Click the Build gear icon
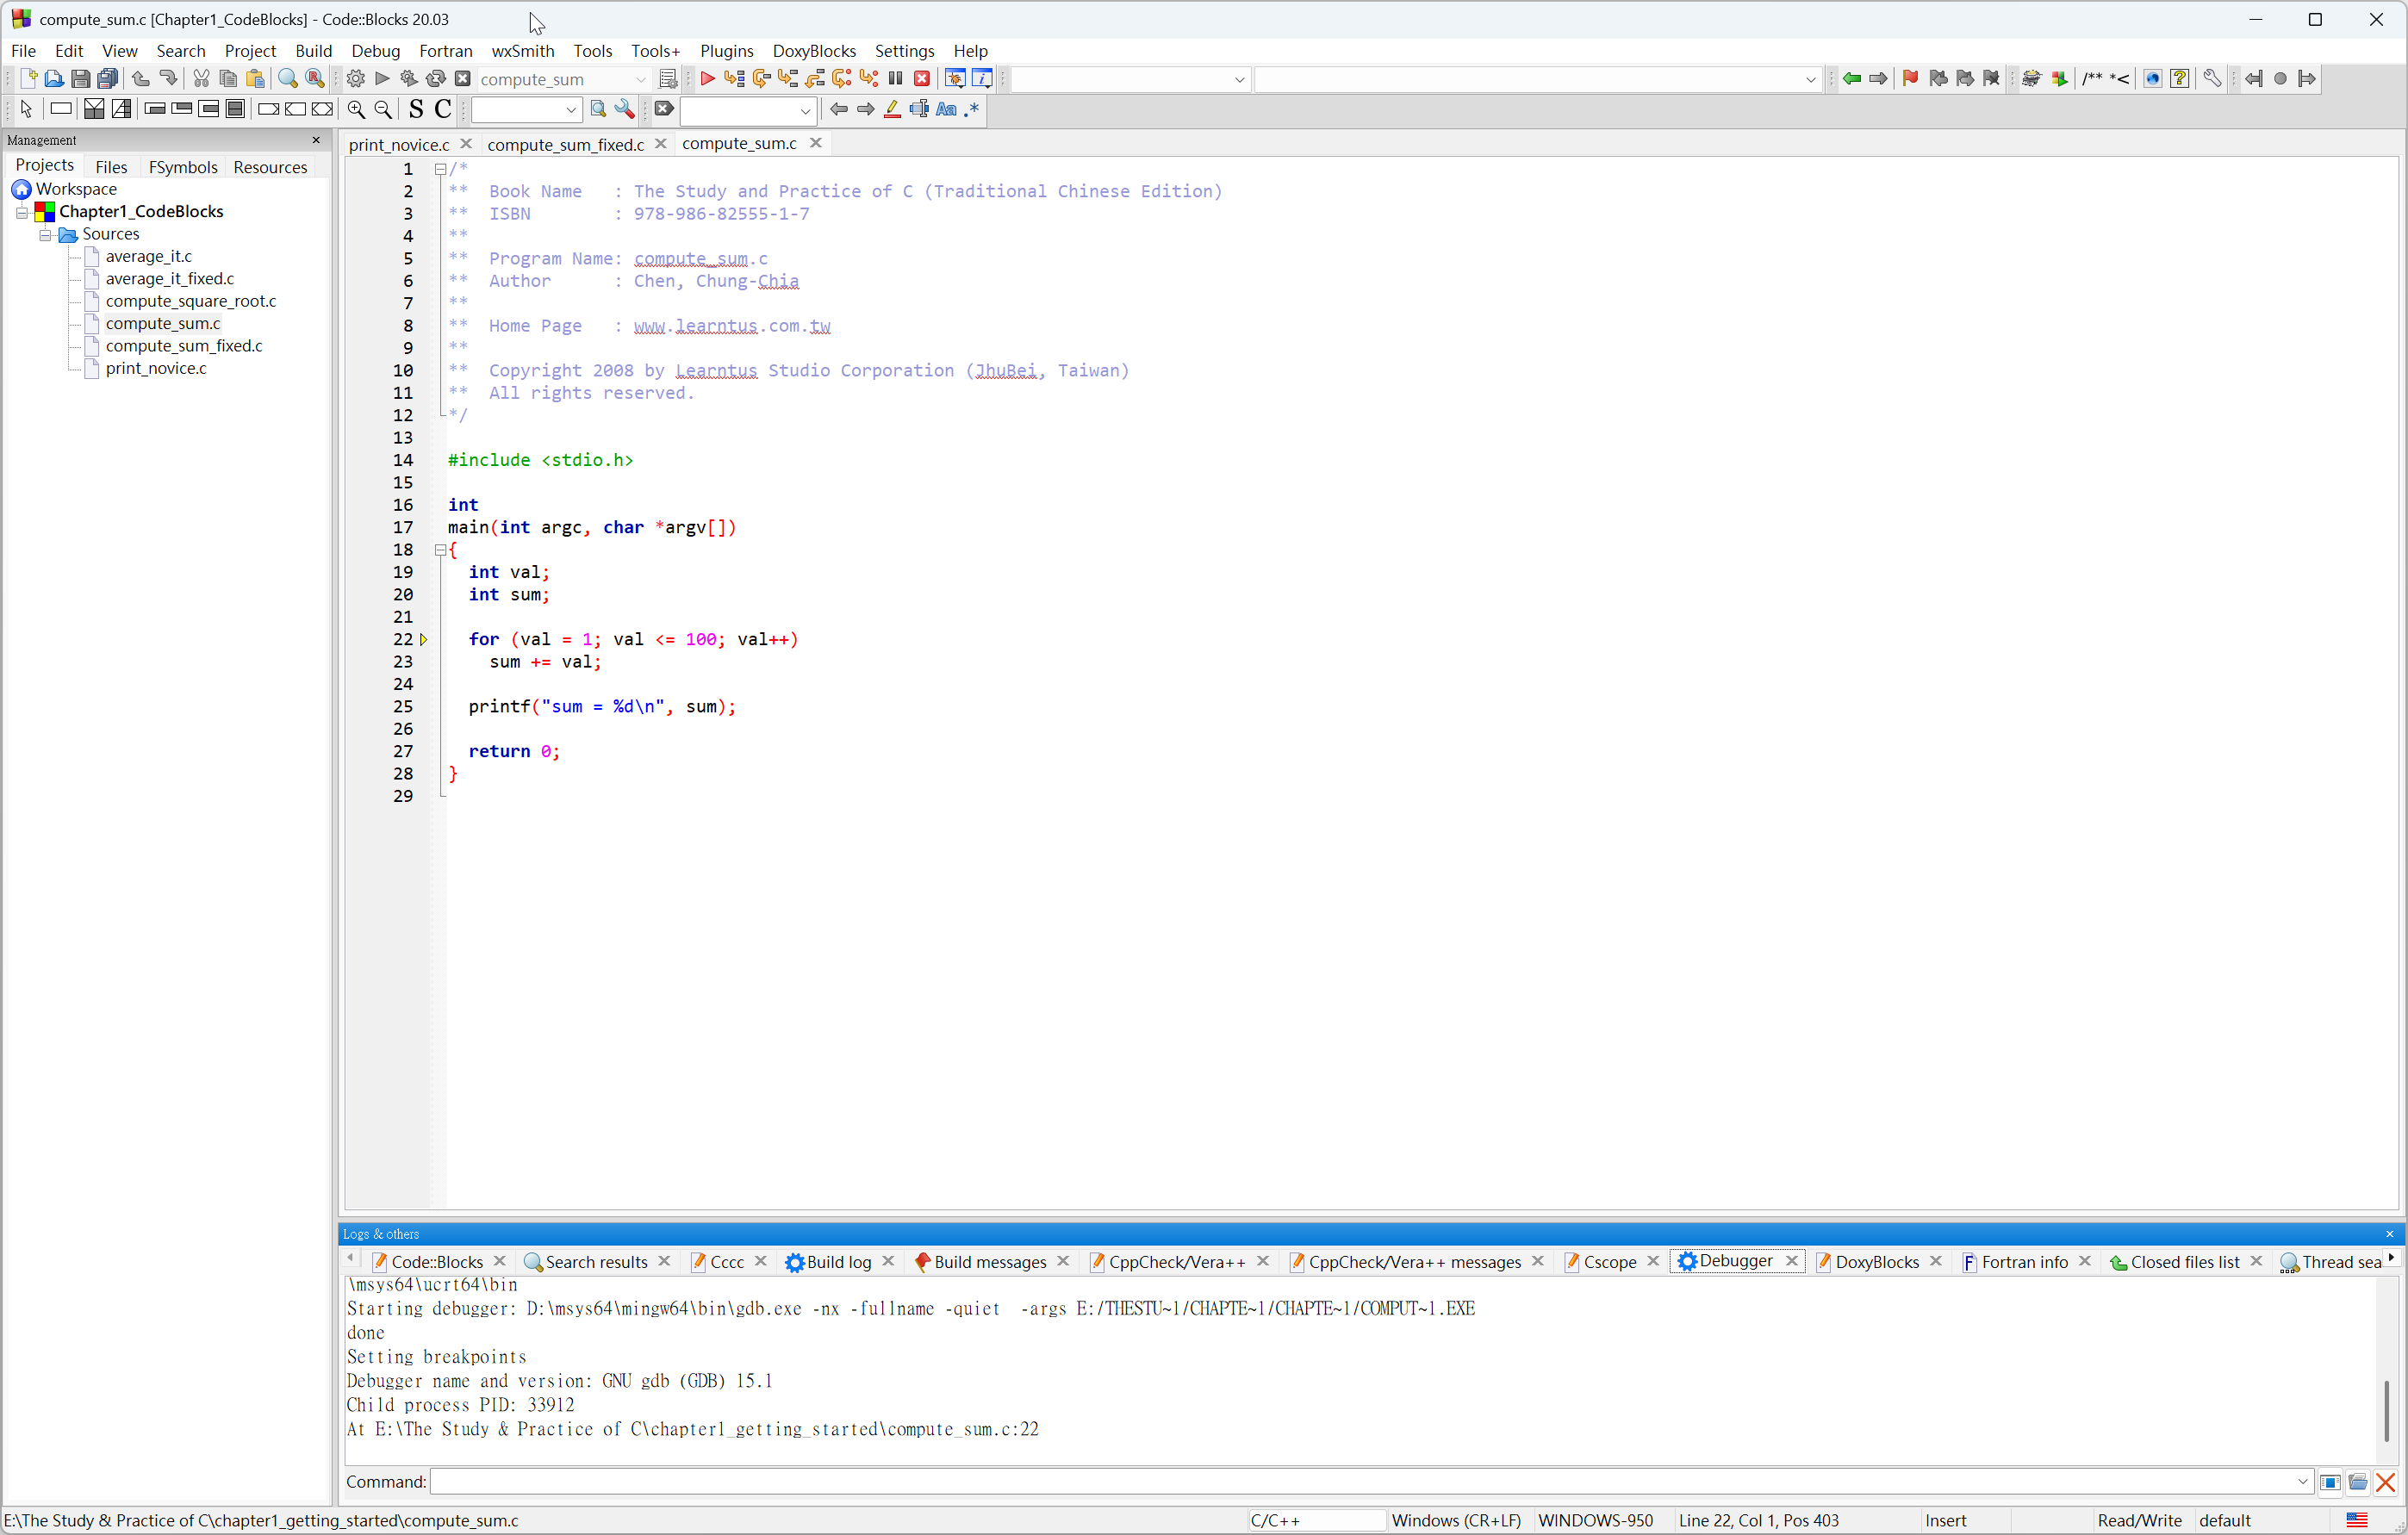 [355, 79]
